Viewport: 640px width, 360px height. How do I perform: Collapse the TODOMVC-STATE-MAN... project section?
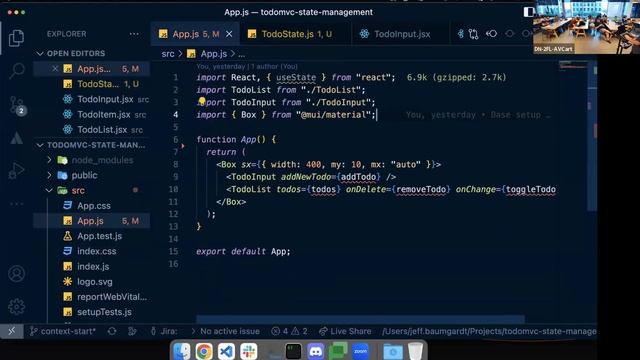[x=40, y=145]
